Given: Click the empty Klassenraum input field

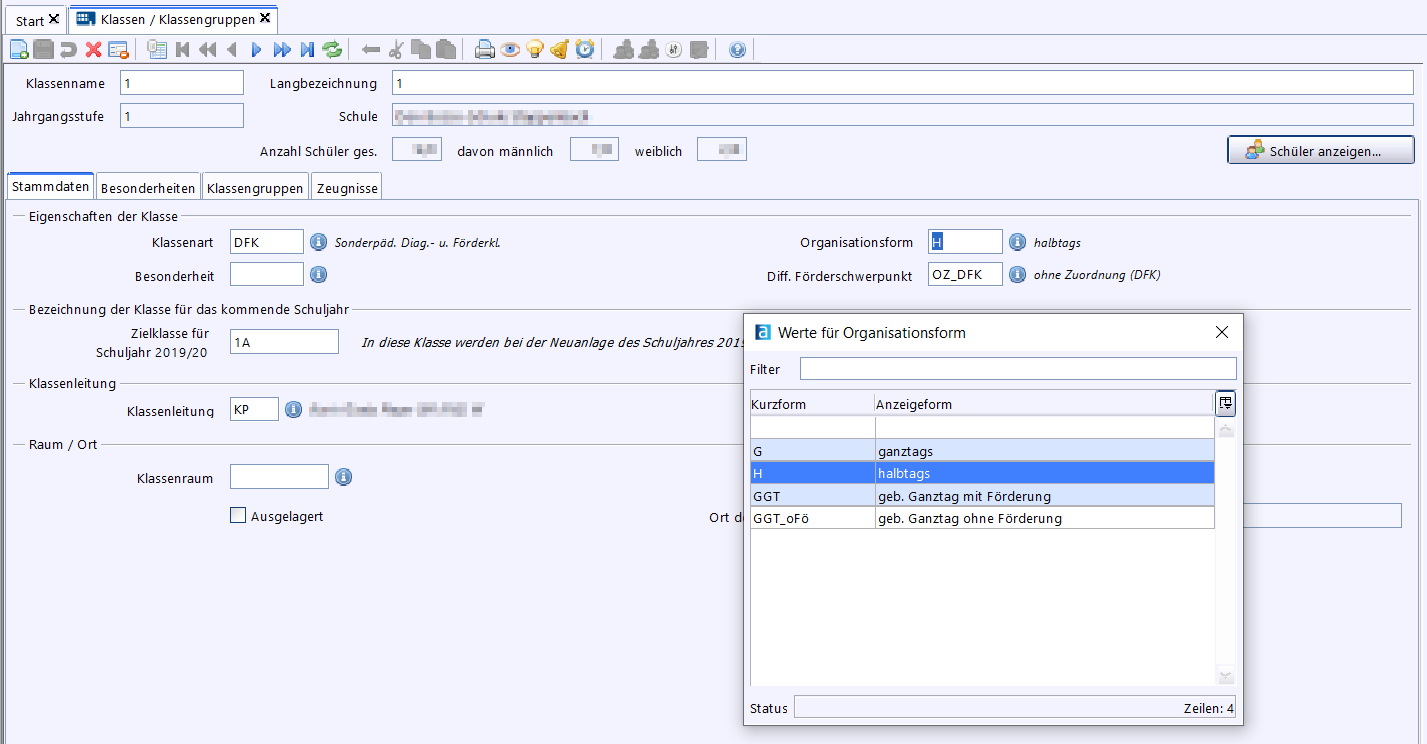Looking at the screenshot, I should pos(279,477).
